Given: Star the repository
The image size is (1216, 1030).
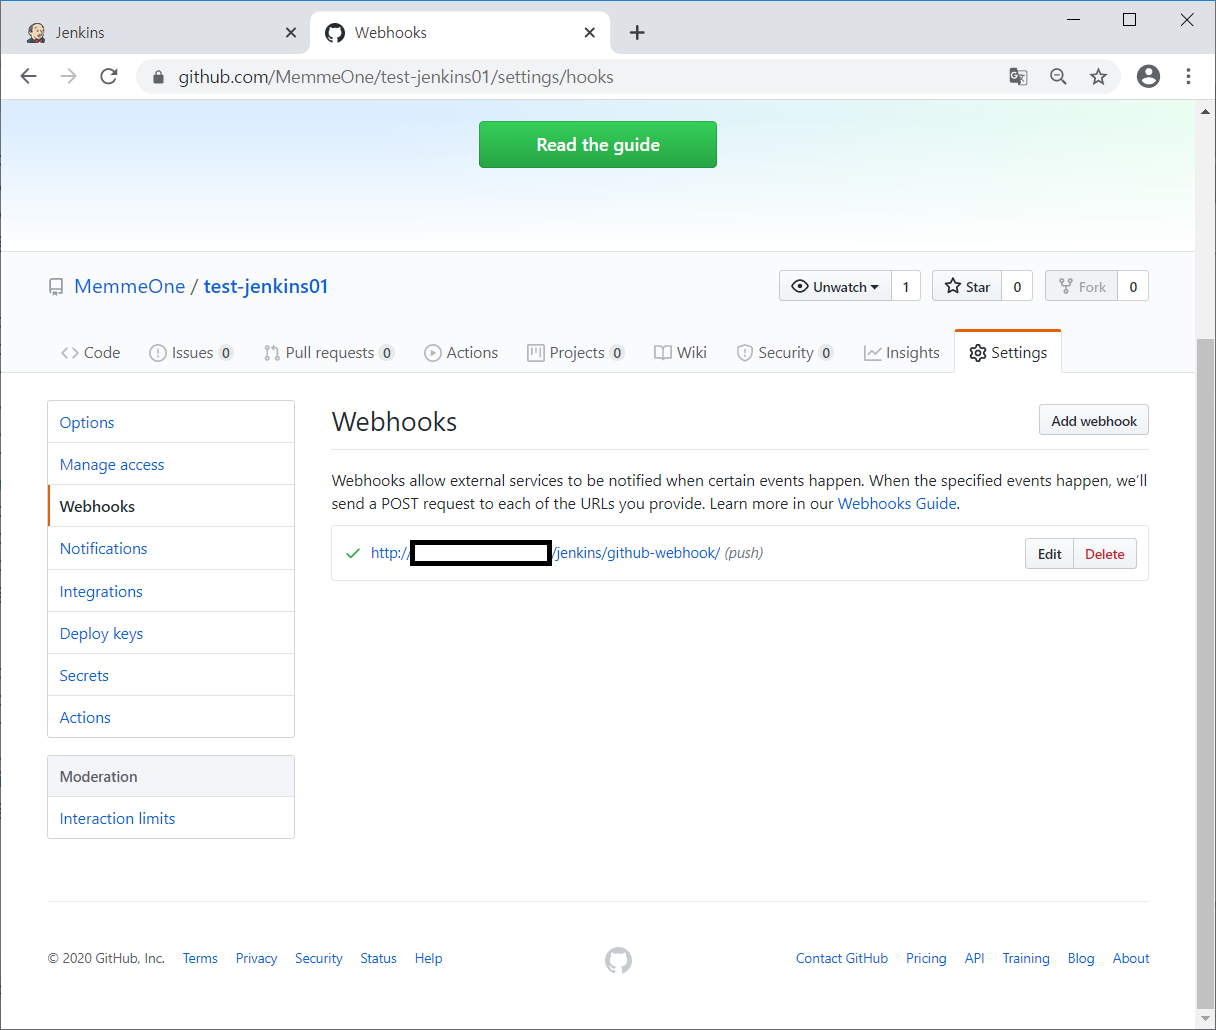Looking at the screenshot, I should [x=967, y=286].
